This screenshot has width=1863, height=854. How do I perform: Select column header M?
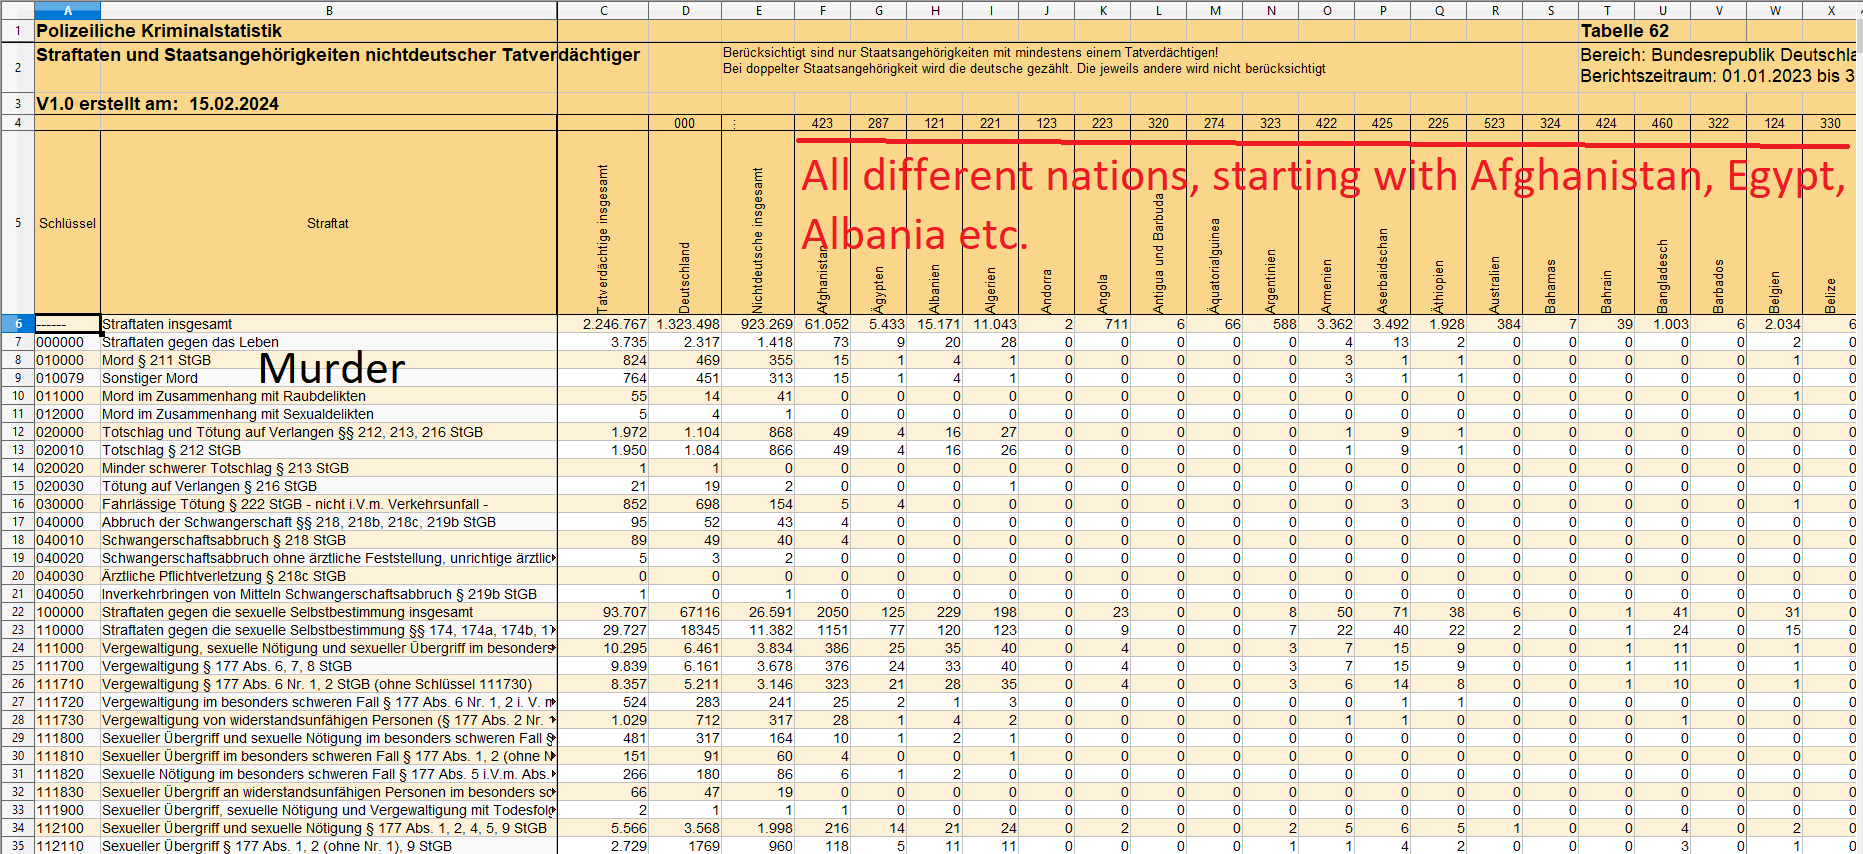1214,10
